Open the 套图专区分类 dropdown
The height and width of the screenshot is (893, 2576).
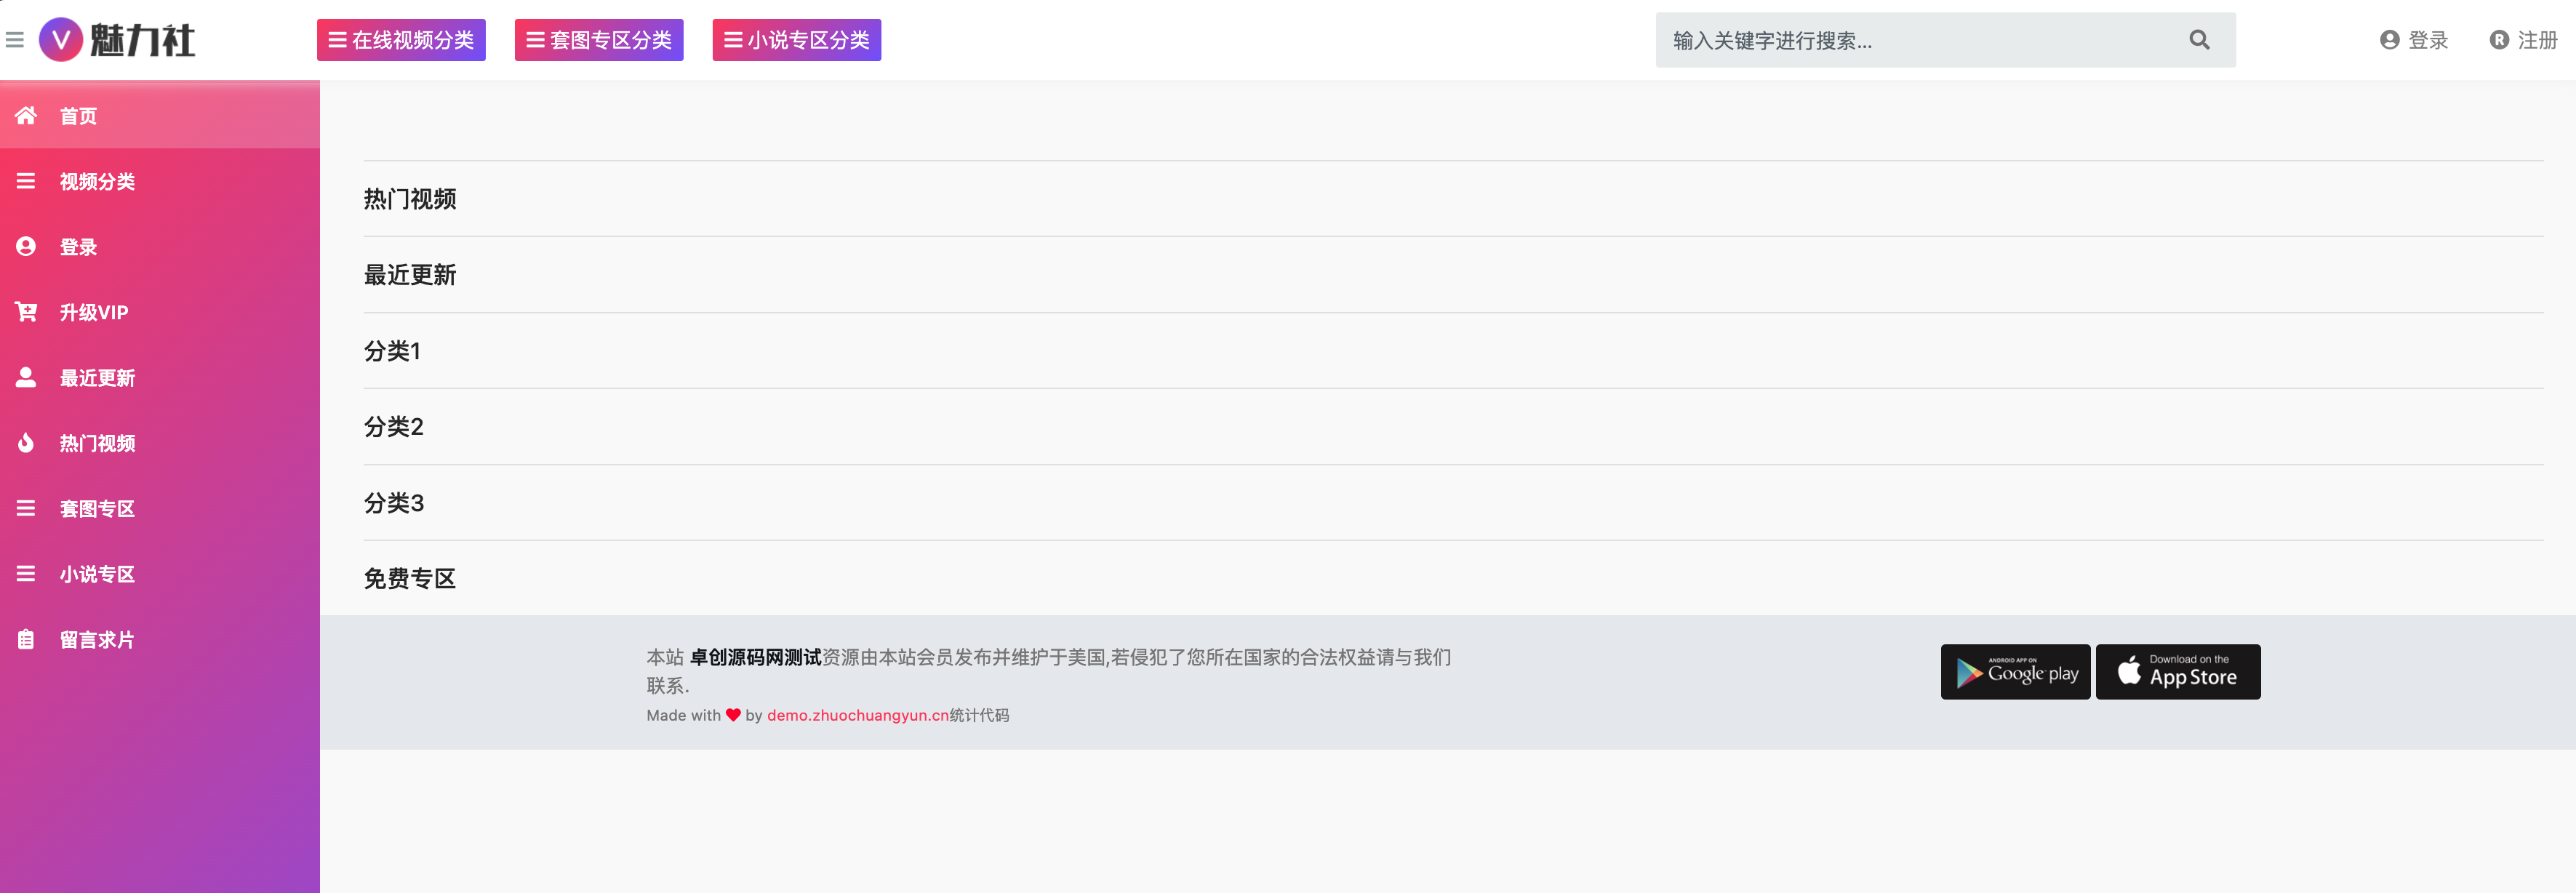point(599,40)
